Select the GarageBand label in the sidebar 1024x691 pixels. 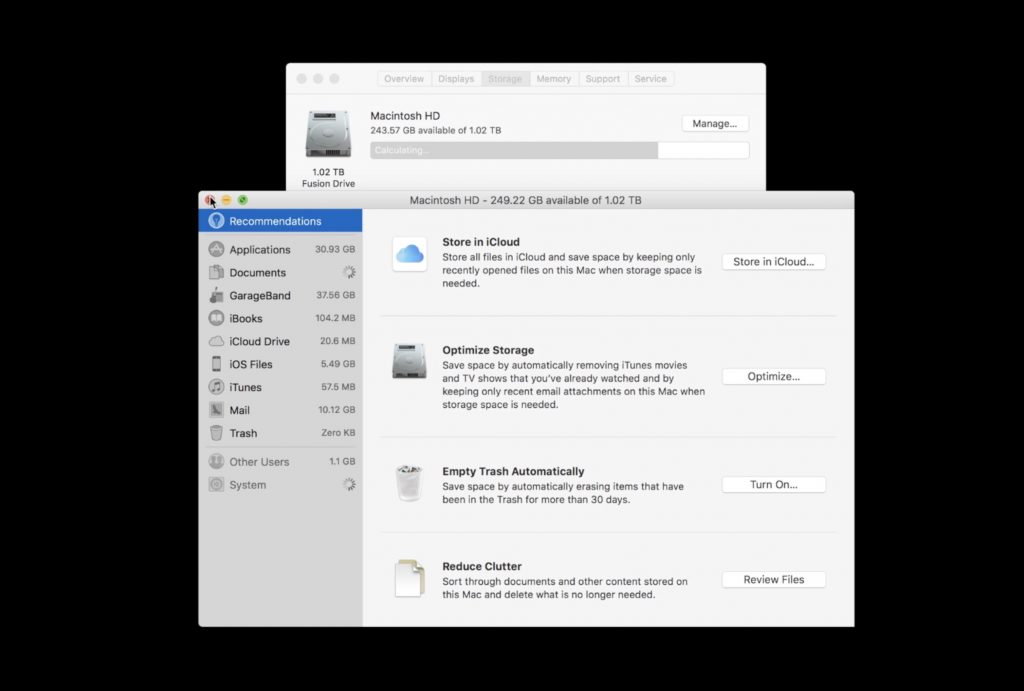click(259, 295)
